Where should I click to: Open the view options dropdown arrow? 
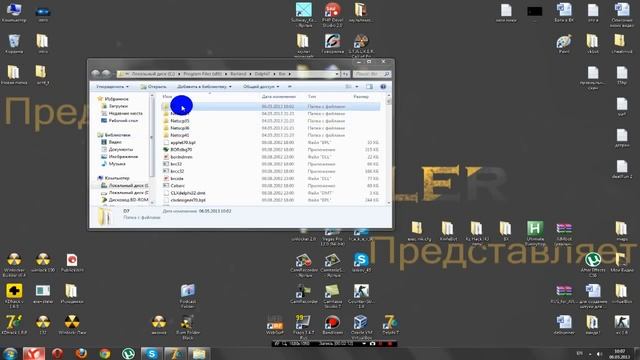pos(357,87)
